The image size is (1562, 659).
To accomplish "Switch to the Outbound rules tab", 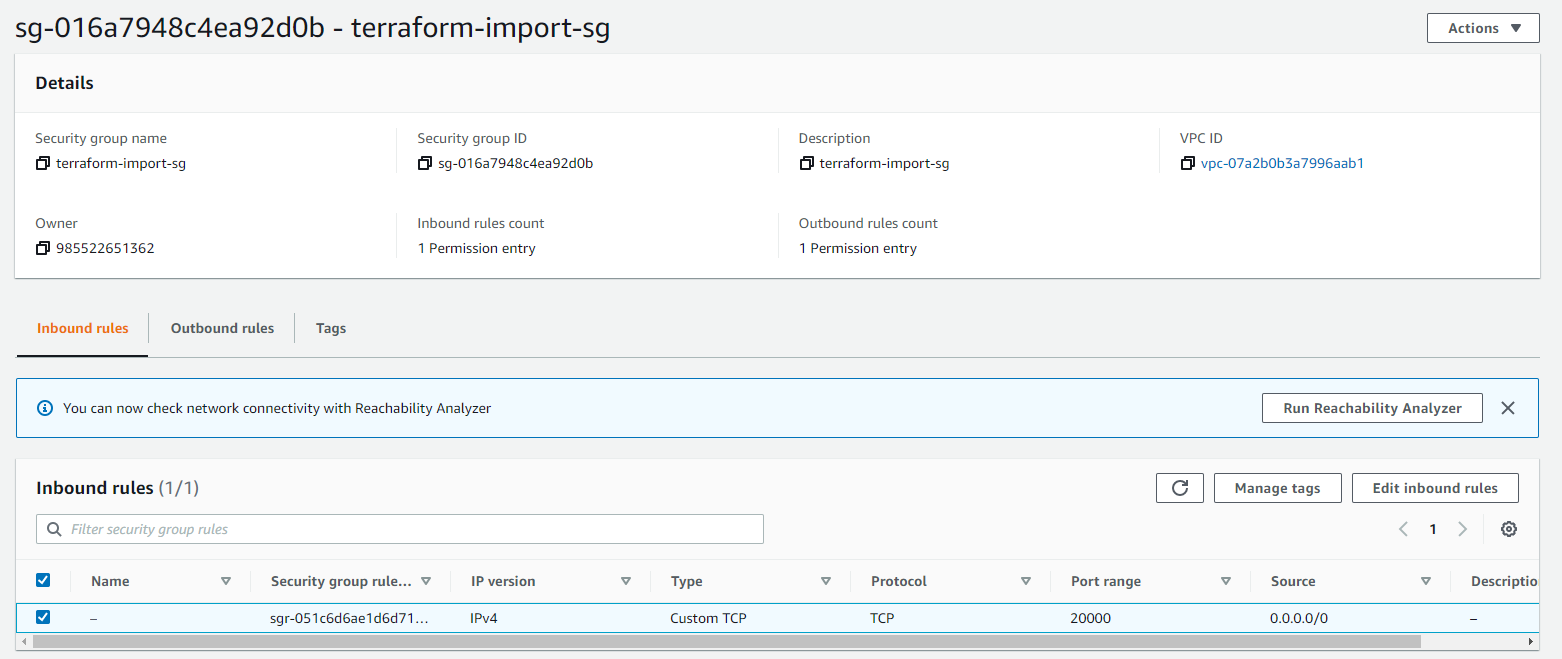I will pos(222,328).
